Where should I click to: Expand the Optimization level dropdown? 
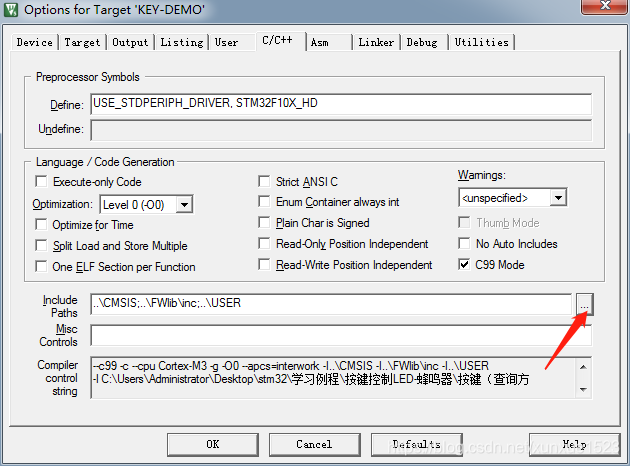pos(184,204)
